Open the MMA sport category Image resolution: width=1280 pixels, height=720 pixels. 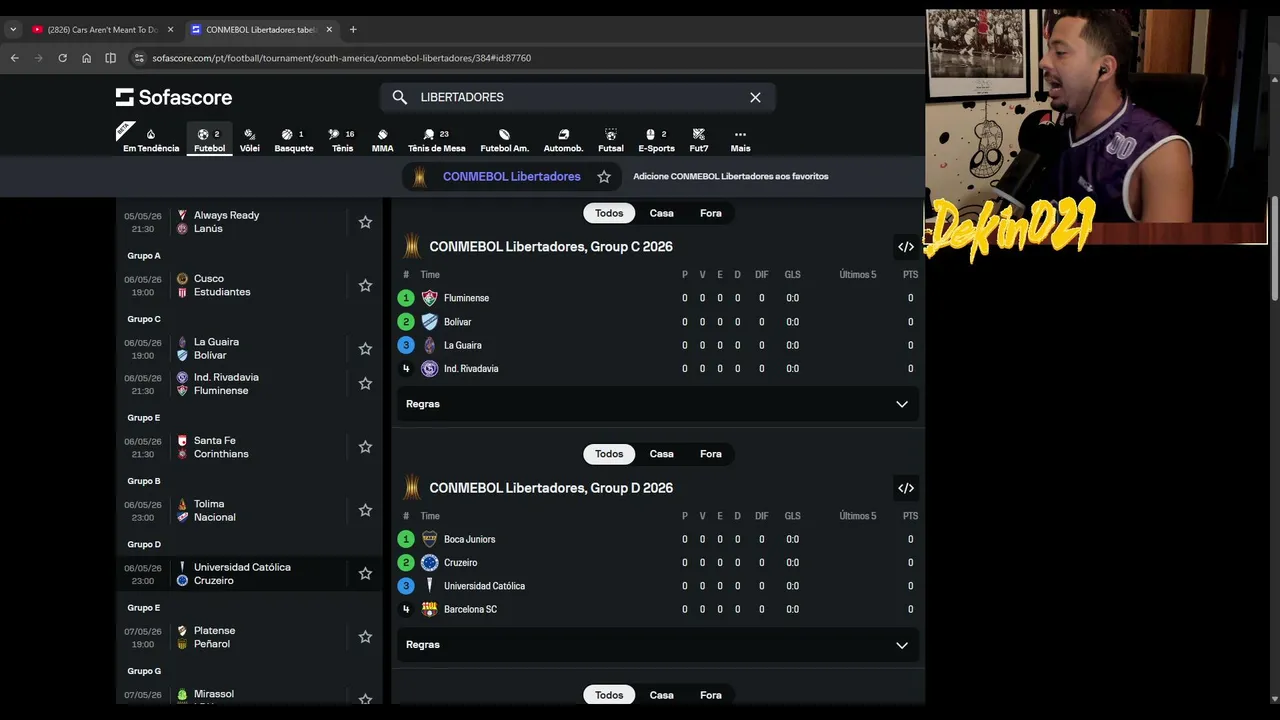tap(382, 140)
